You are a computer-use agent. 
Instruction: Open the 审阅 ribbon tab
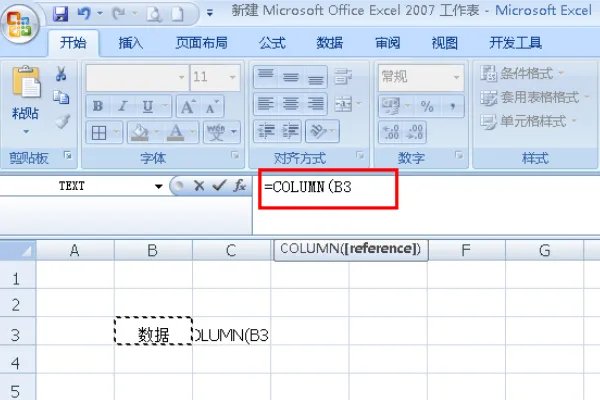387,43
